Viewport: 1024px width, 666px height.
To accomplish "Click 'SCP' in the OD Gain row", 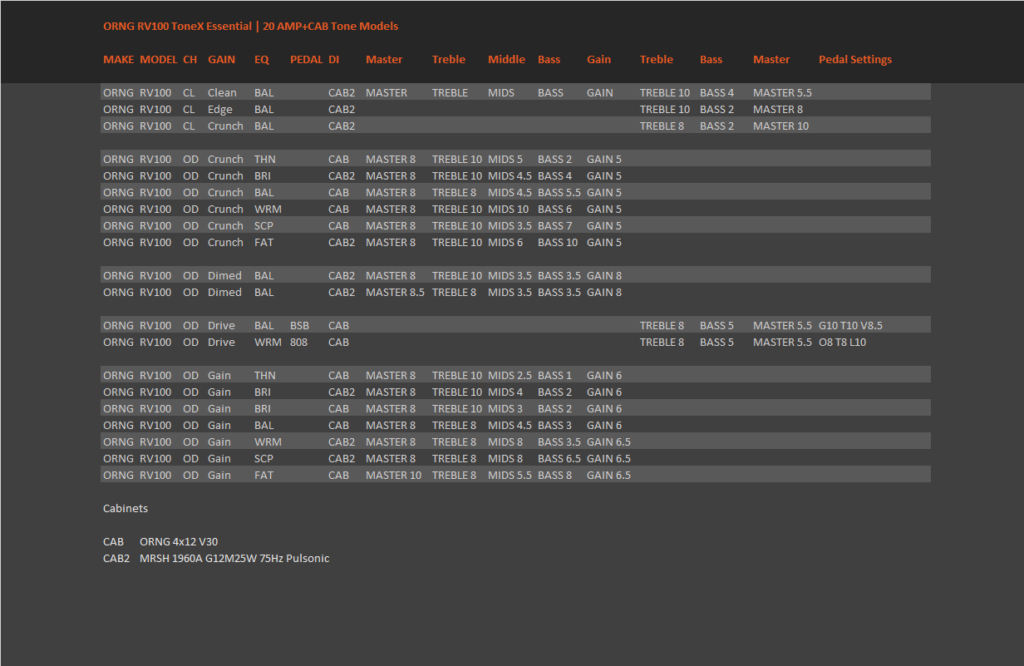I will (263, 459).
